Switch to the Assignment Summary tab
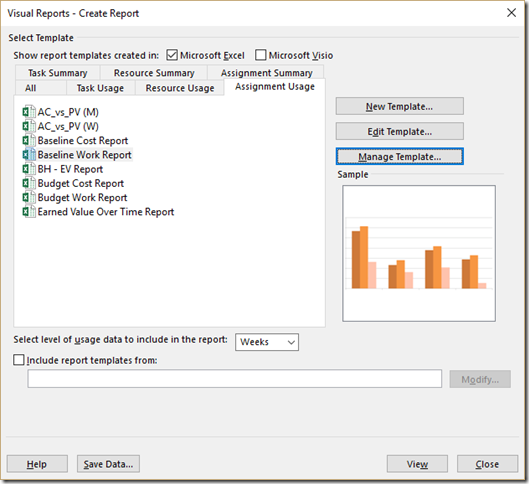Viewport: 529px width, 484px height. point(267,73)
